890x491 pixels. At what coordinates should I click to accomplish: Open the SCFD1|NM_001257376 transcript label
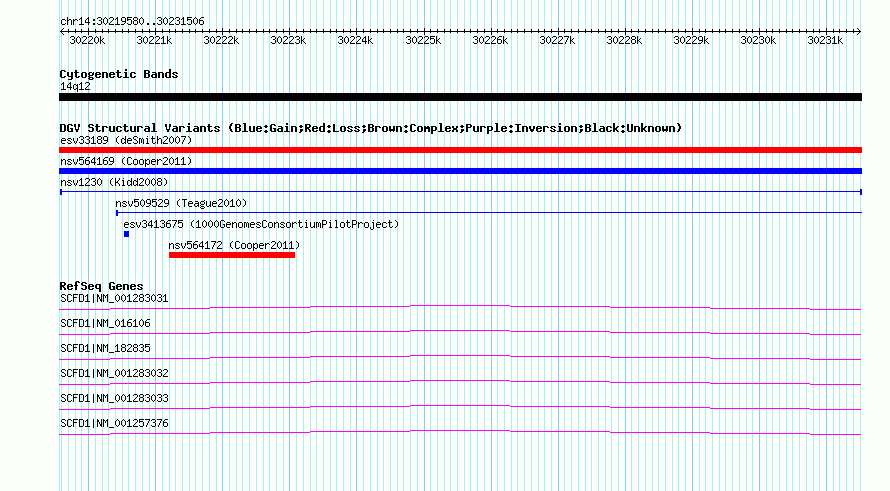click(x=114, y=423)
